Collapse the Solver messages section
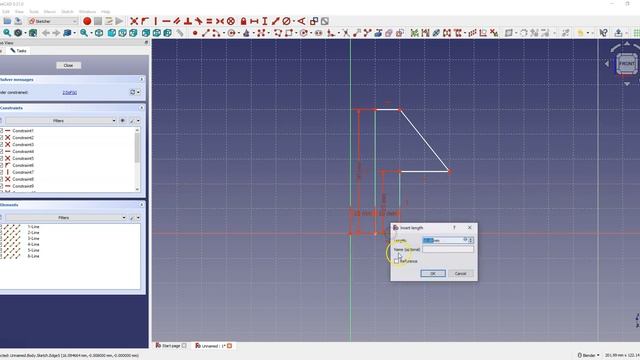Screen dimensions: 640x360 click(142, 79)
